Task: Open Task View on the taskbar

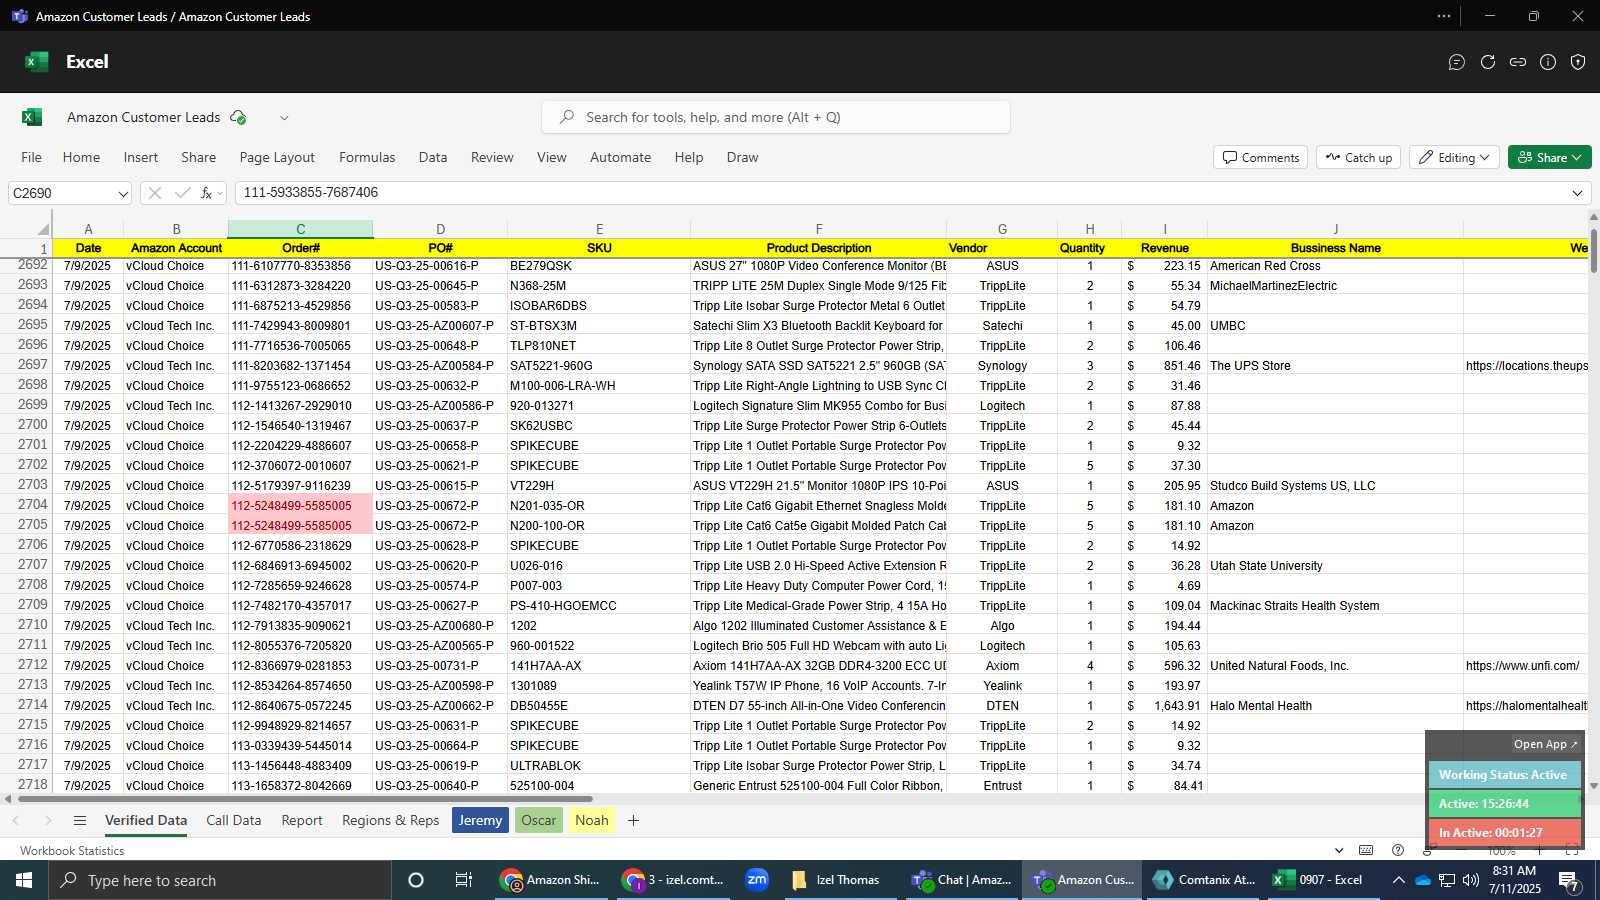Action: 463,880
